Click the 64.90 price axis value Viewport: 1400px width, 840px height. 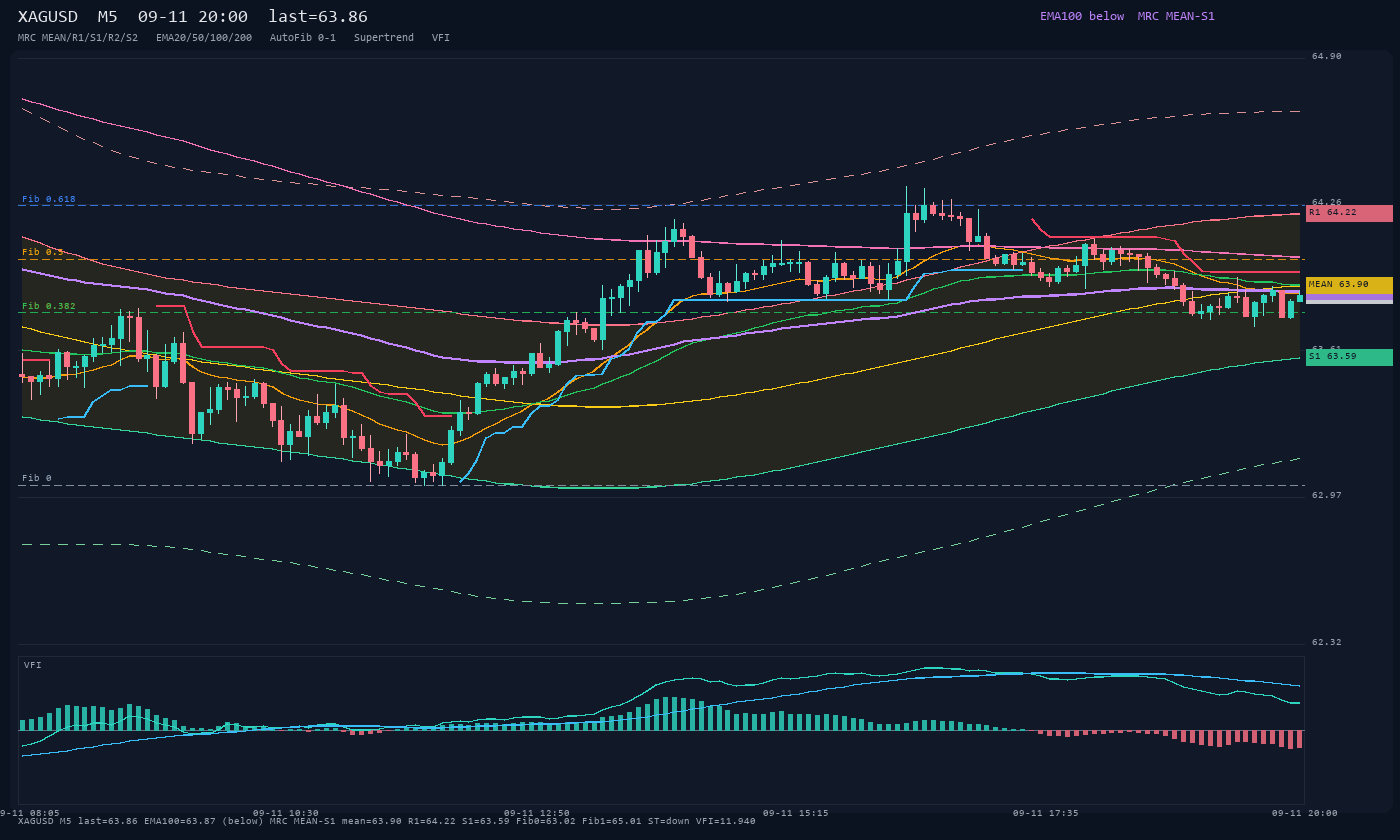pos(1327,56)
